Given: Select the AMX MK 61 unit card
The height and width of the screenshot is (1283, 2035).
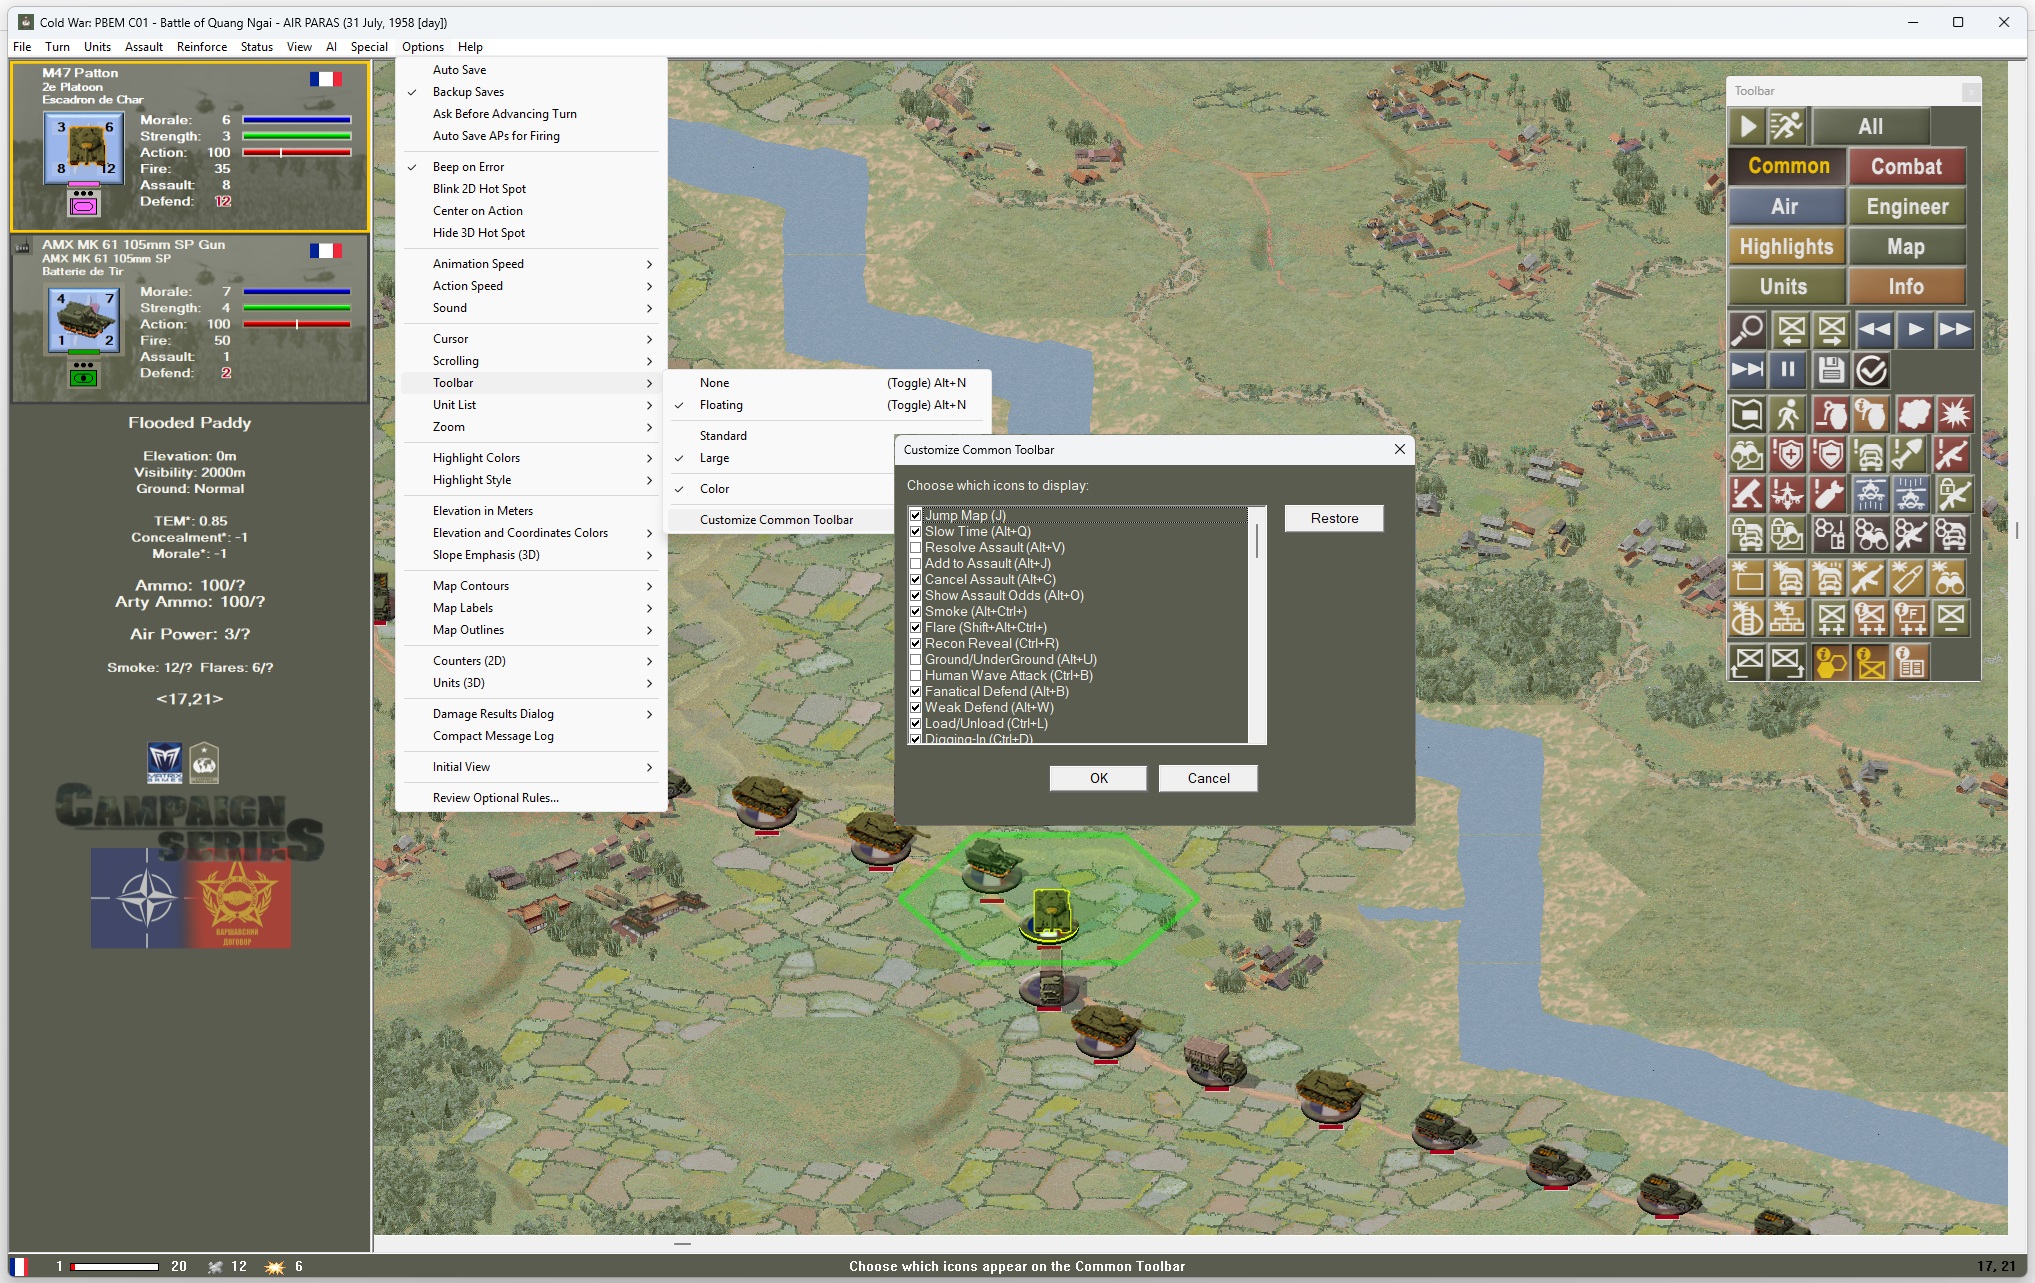Looking at the screenshot, I should click(190, 319).
